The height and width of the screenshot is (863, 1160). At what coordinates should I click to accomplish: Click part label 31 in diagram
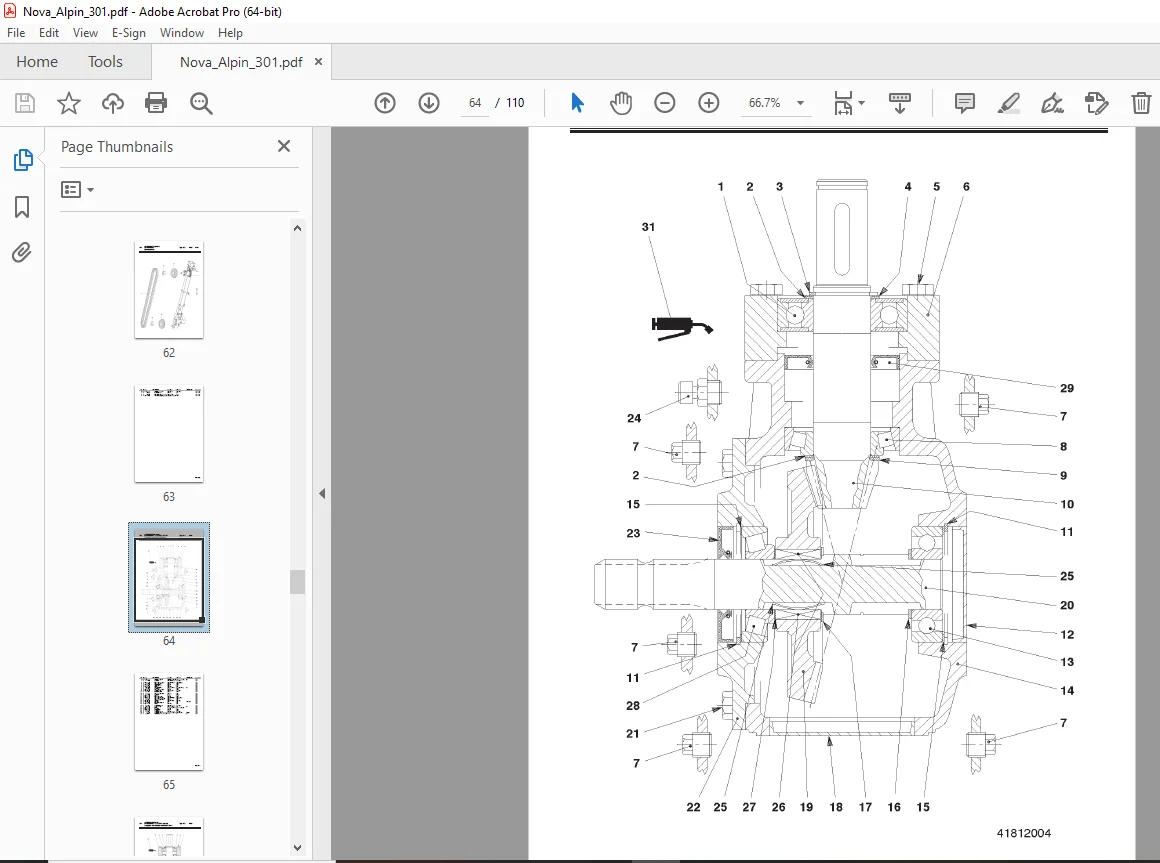tap(648, 227)
